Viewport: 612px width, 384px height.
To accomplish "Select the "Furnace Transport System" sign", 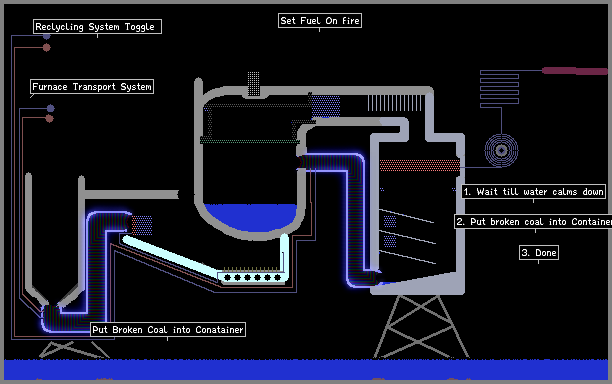I will tap(92, 87).
